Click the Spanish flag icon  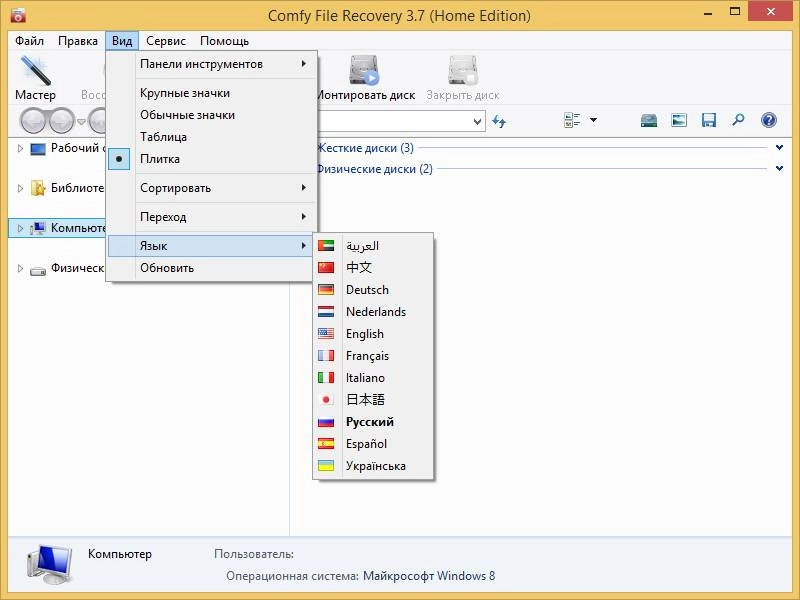(326, 444)
